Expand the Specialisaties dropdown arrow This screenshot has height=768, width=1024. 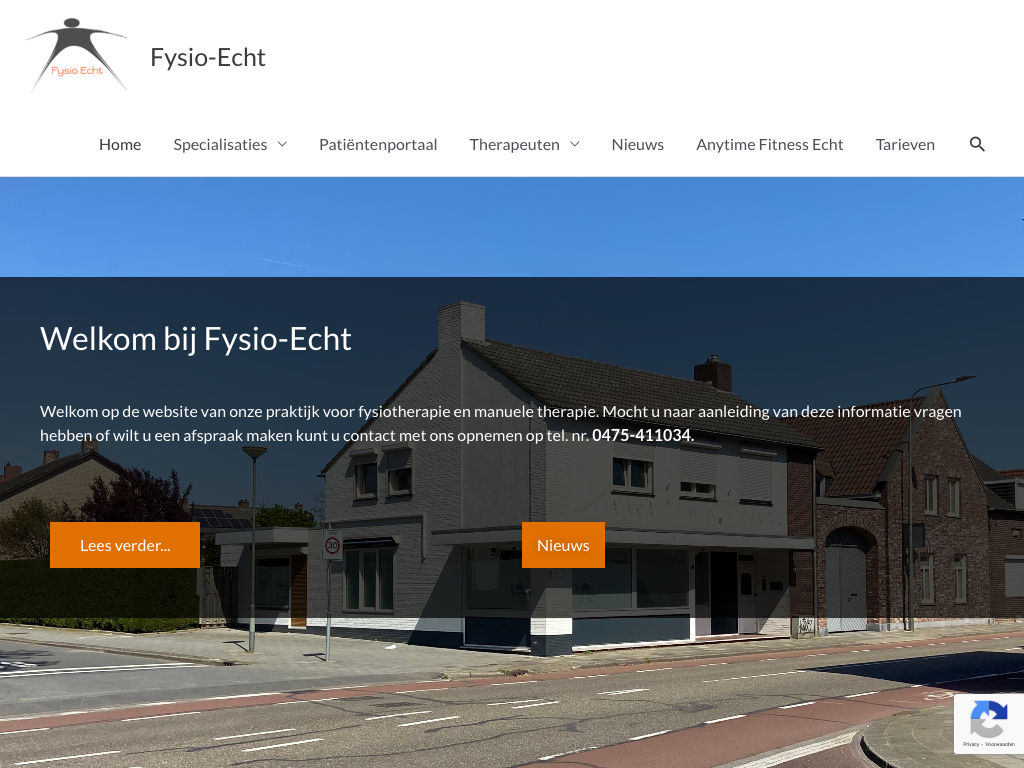click(282, 144)
